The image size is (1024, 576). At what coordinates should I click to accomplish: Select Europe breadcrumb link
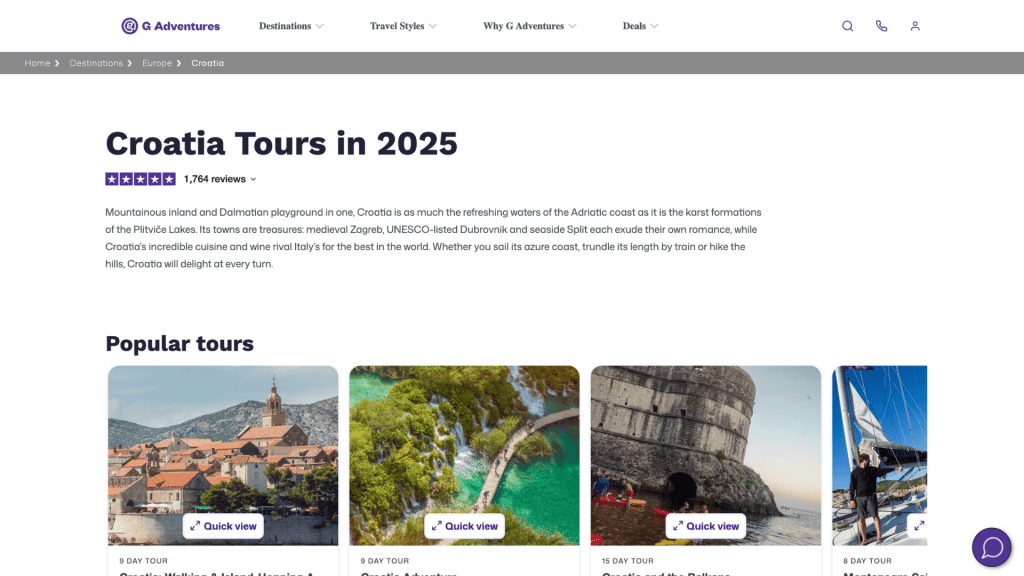coord(157,63)
